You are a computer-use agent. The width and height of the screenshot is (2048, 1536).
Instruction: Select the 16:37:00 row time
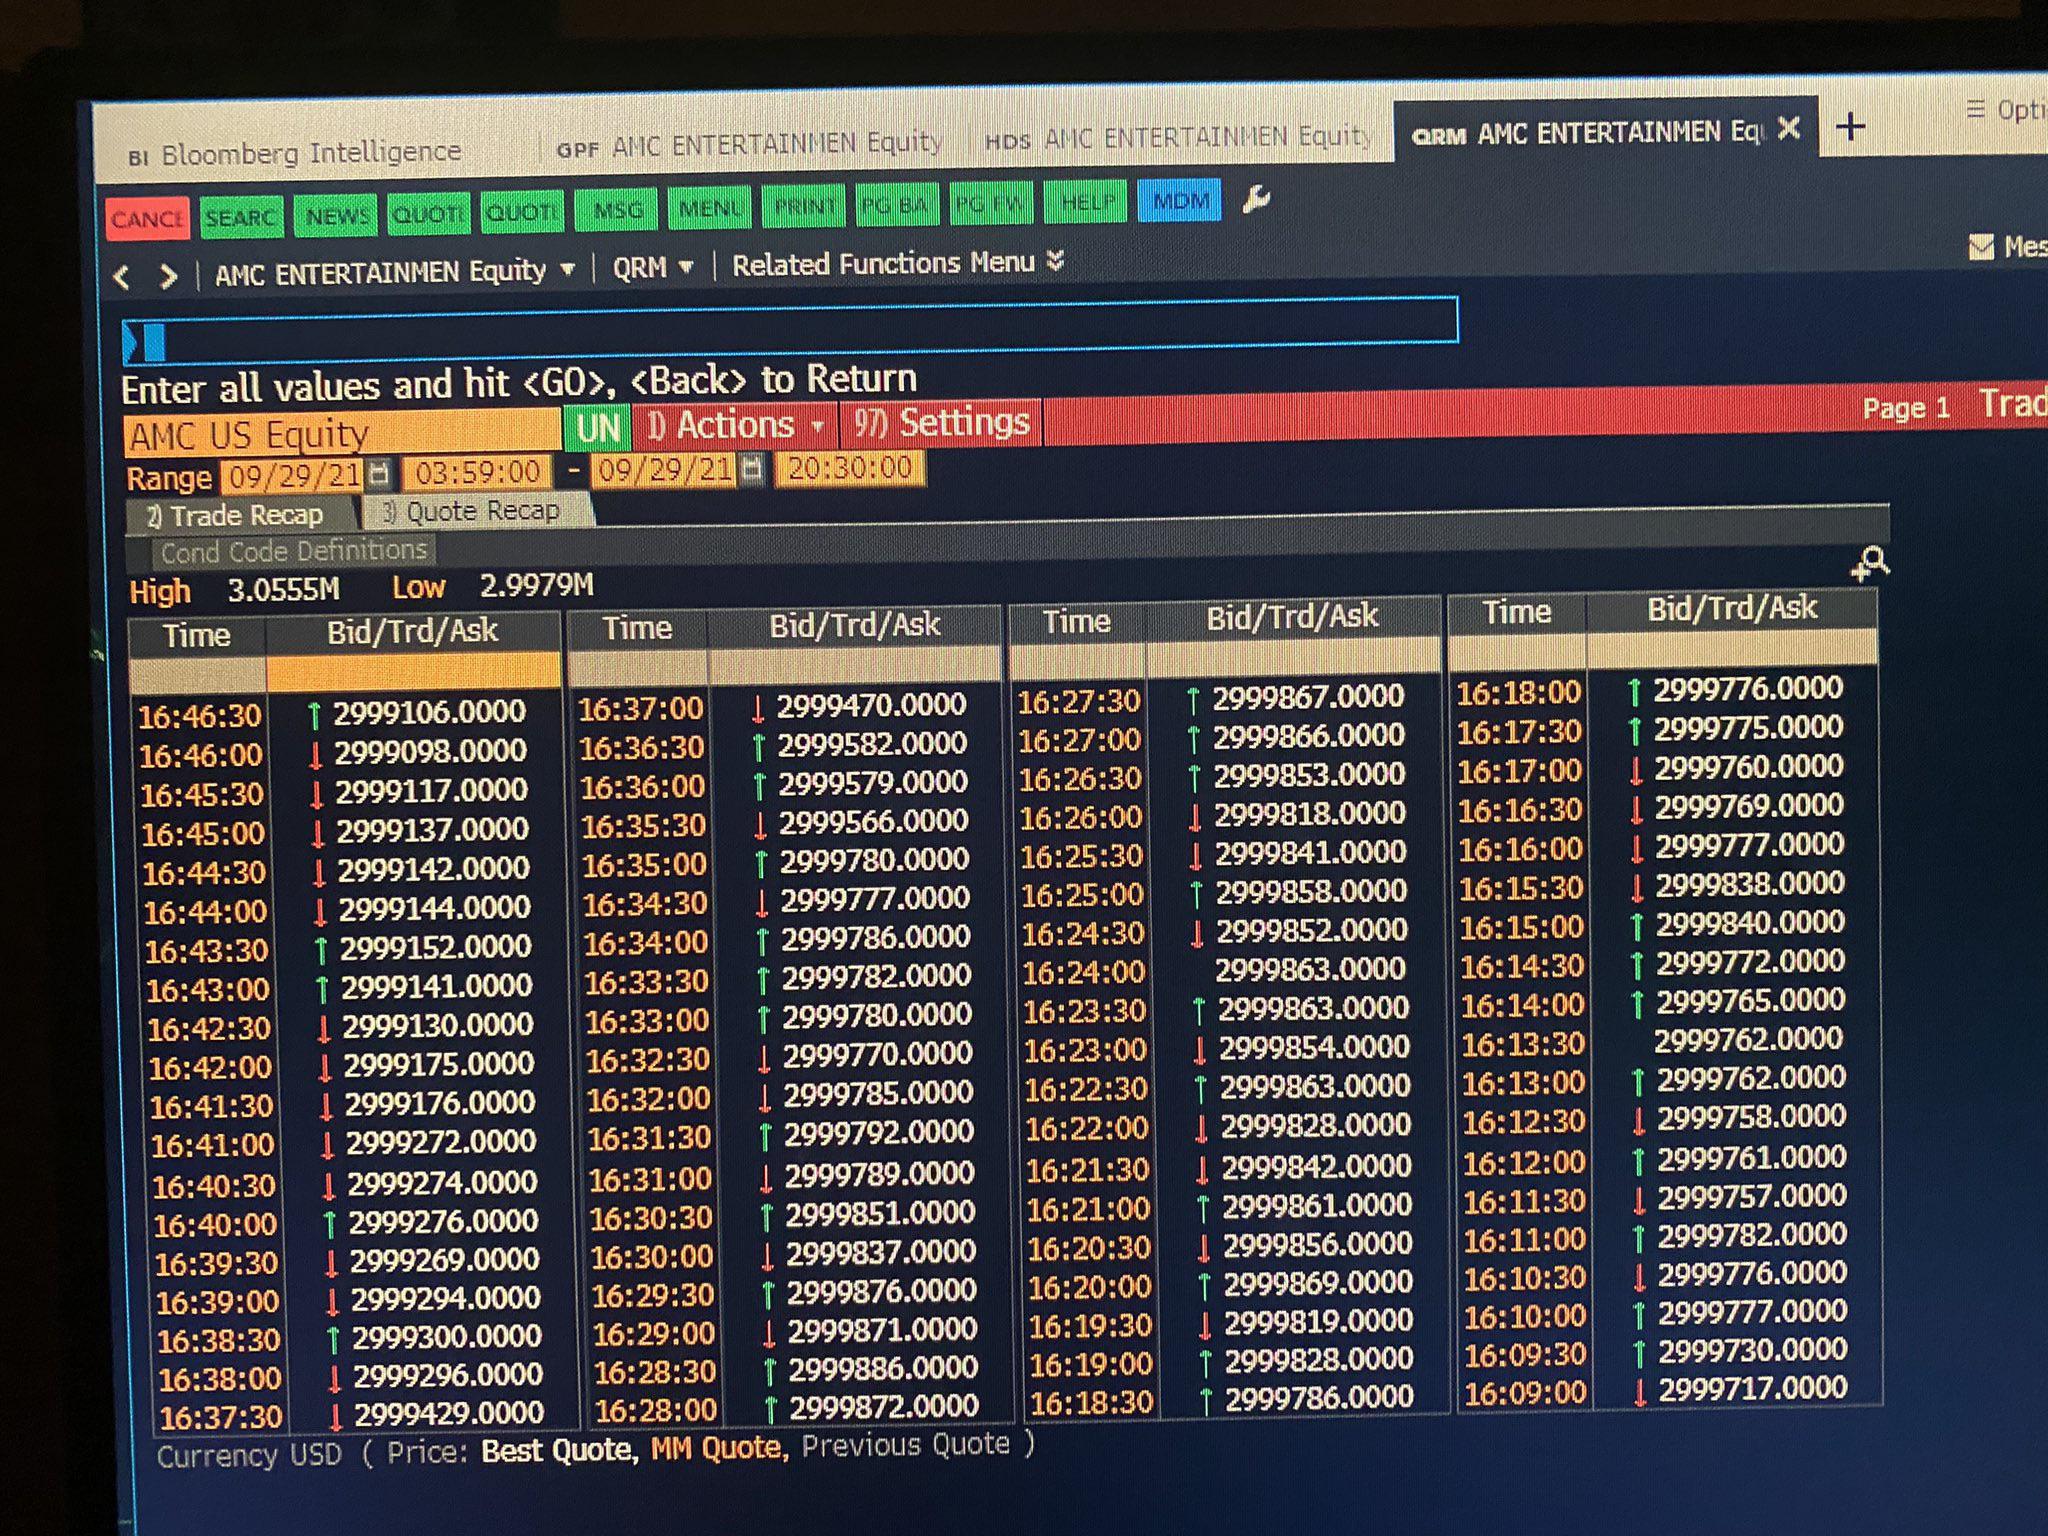pos(640,709)
